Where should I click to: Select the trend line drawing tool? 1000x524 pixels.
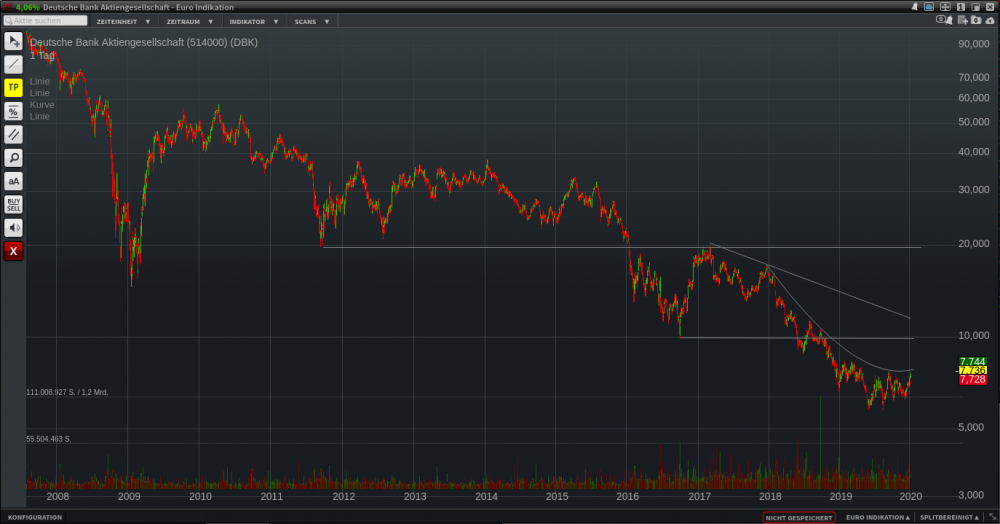click(13, 64)
